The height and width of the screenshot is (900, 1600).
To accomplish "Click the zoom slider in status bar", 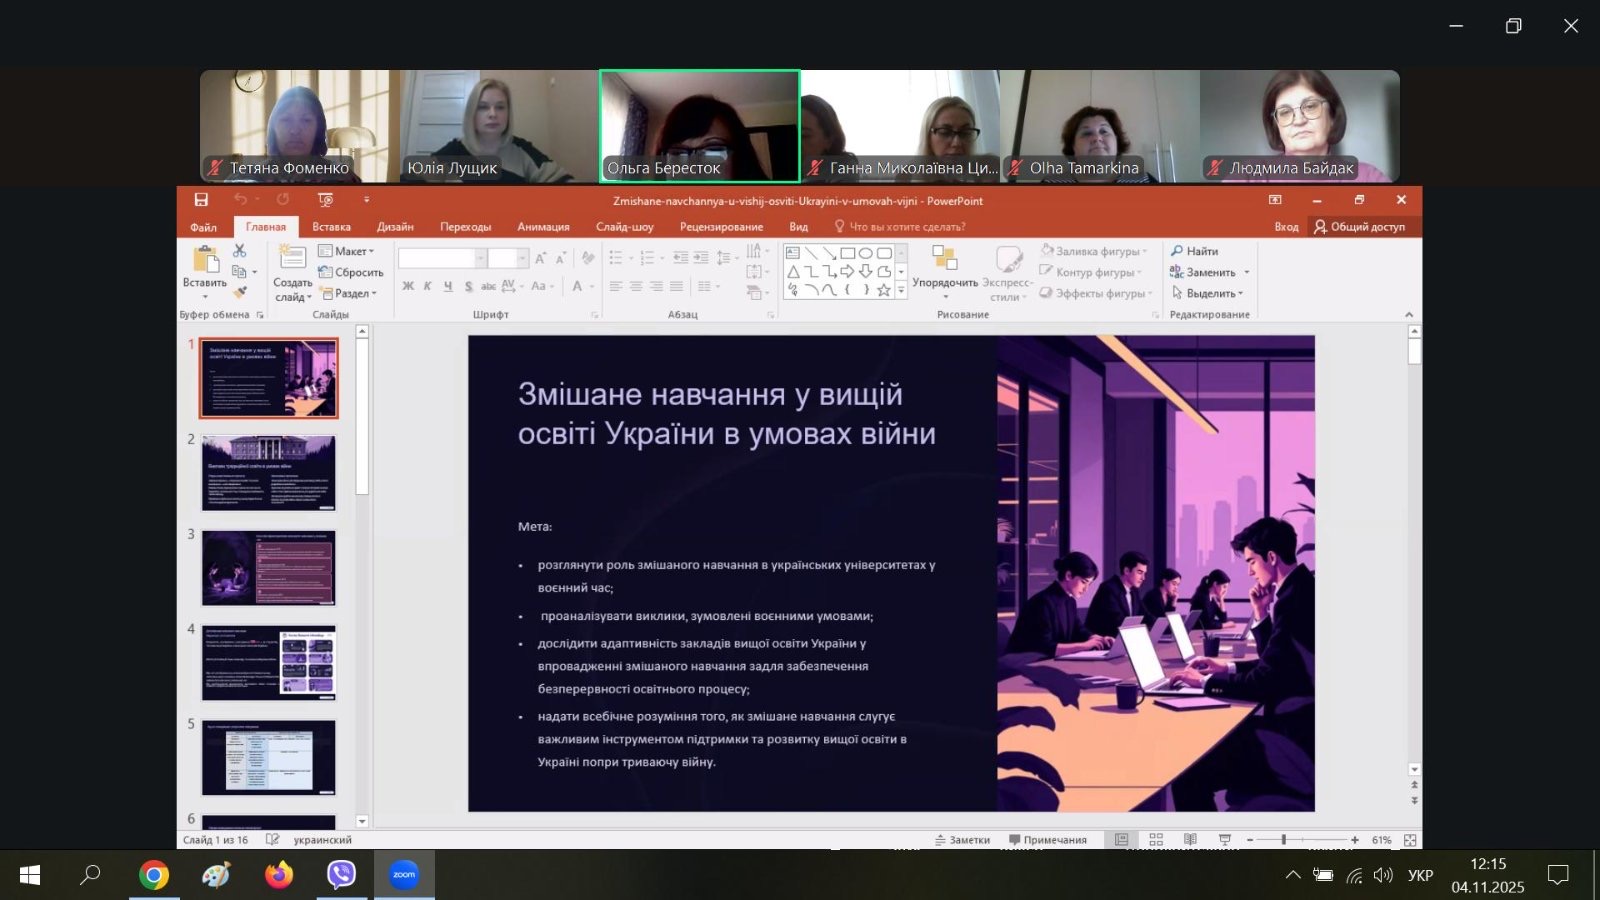I will 1284,840.
